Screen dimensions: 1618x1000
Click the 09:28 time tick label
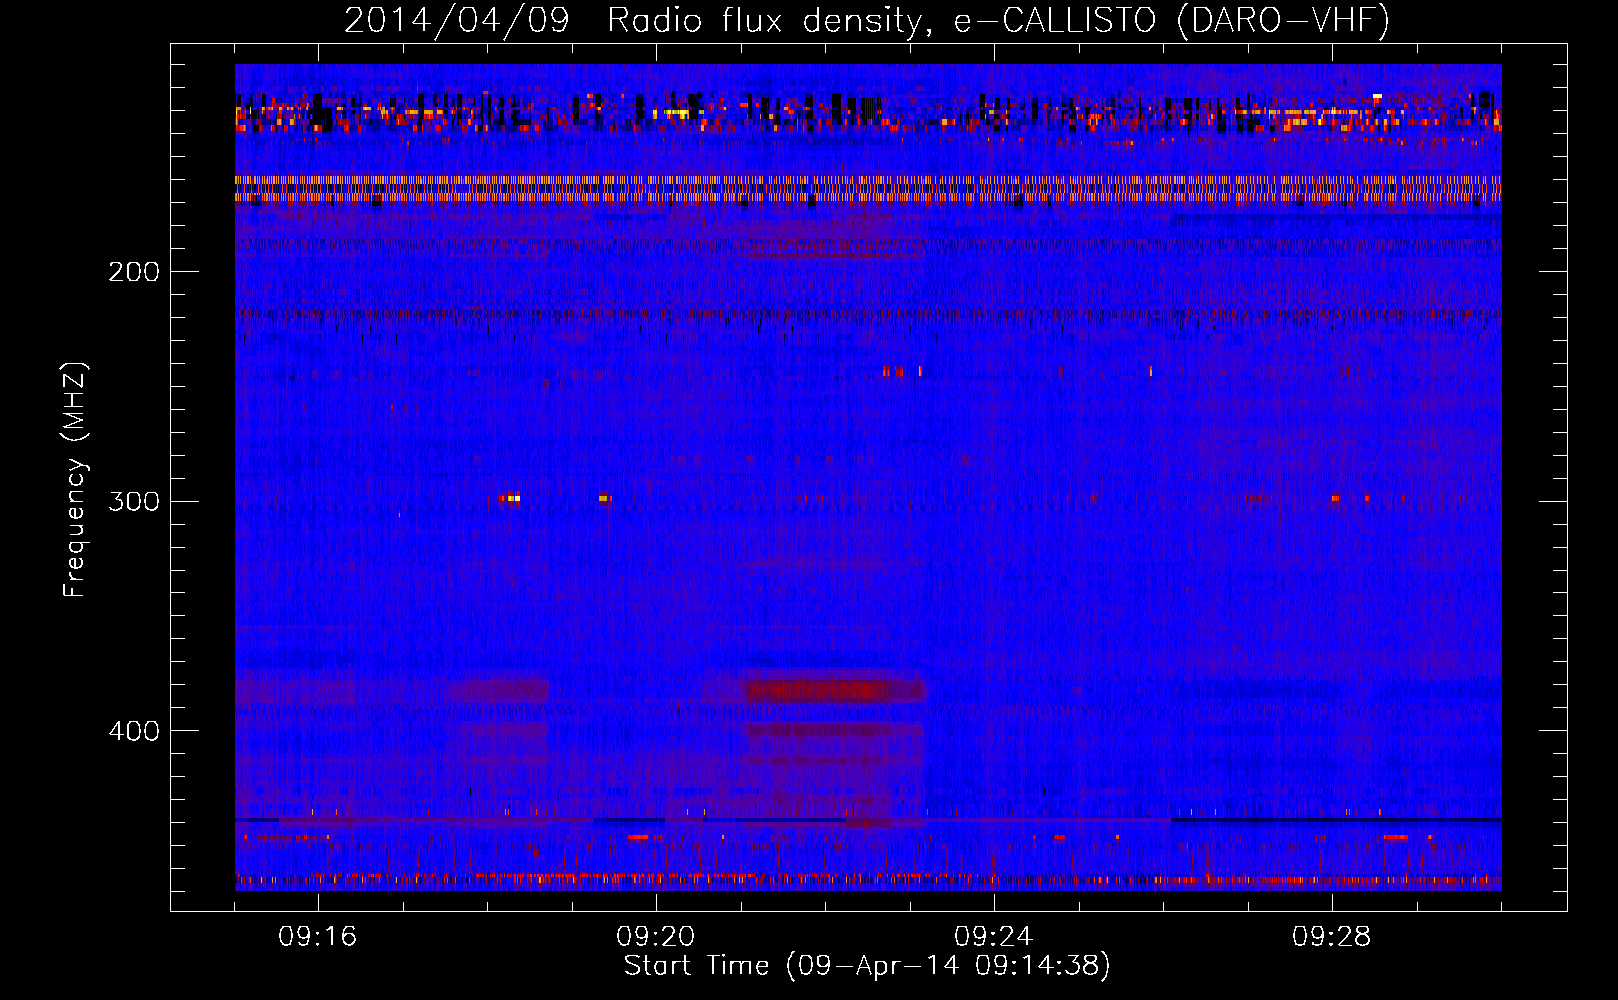[x=1331, y=937]
